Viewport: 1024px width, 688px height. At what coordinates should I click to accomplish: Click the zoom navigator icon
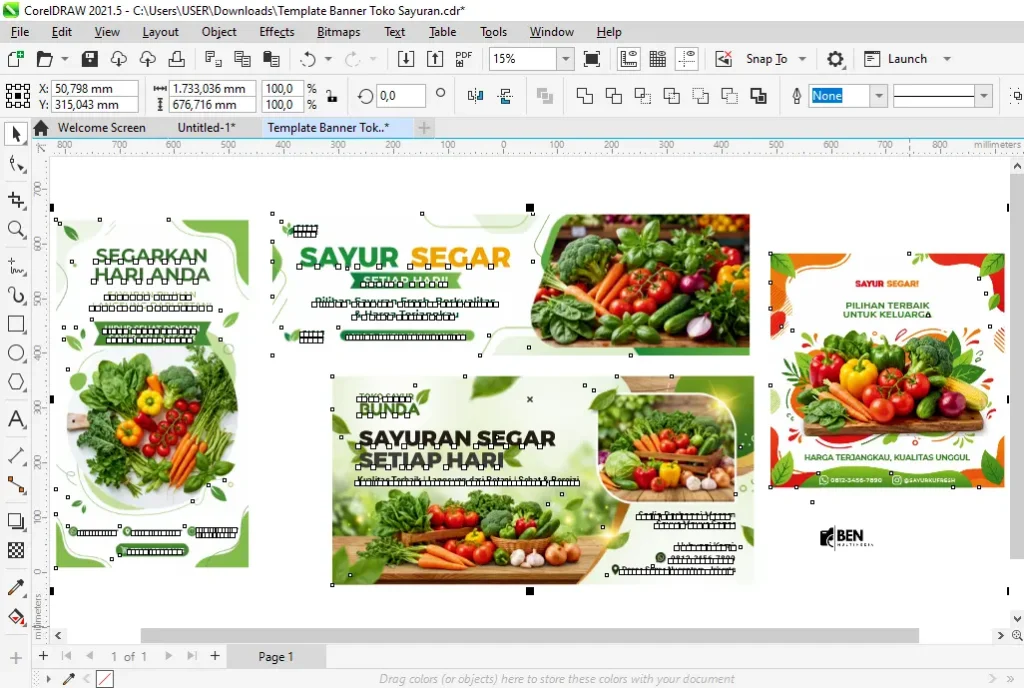tap(1017, 635)
